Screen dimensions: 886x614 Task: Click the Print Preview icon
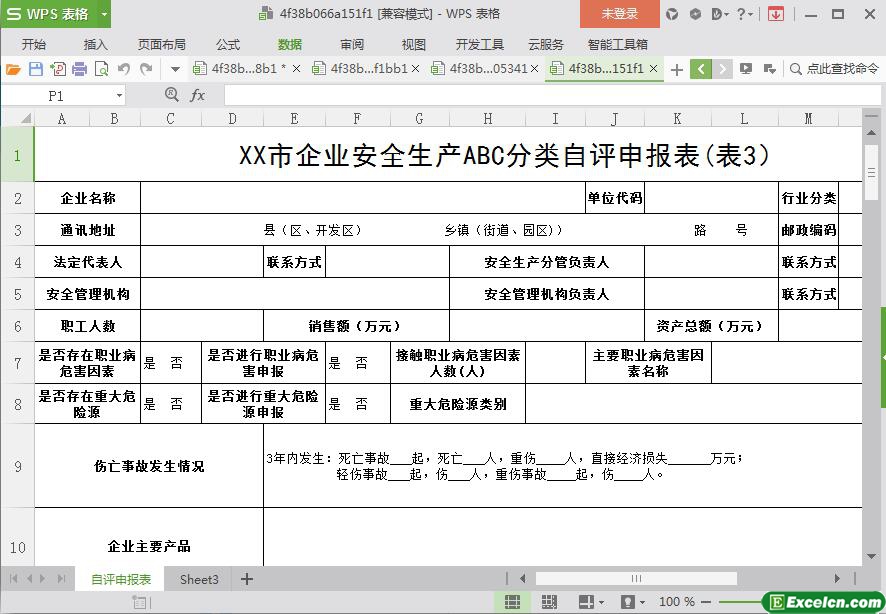tap(101, 69)
